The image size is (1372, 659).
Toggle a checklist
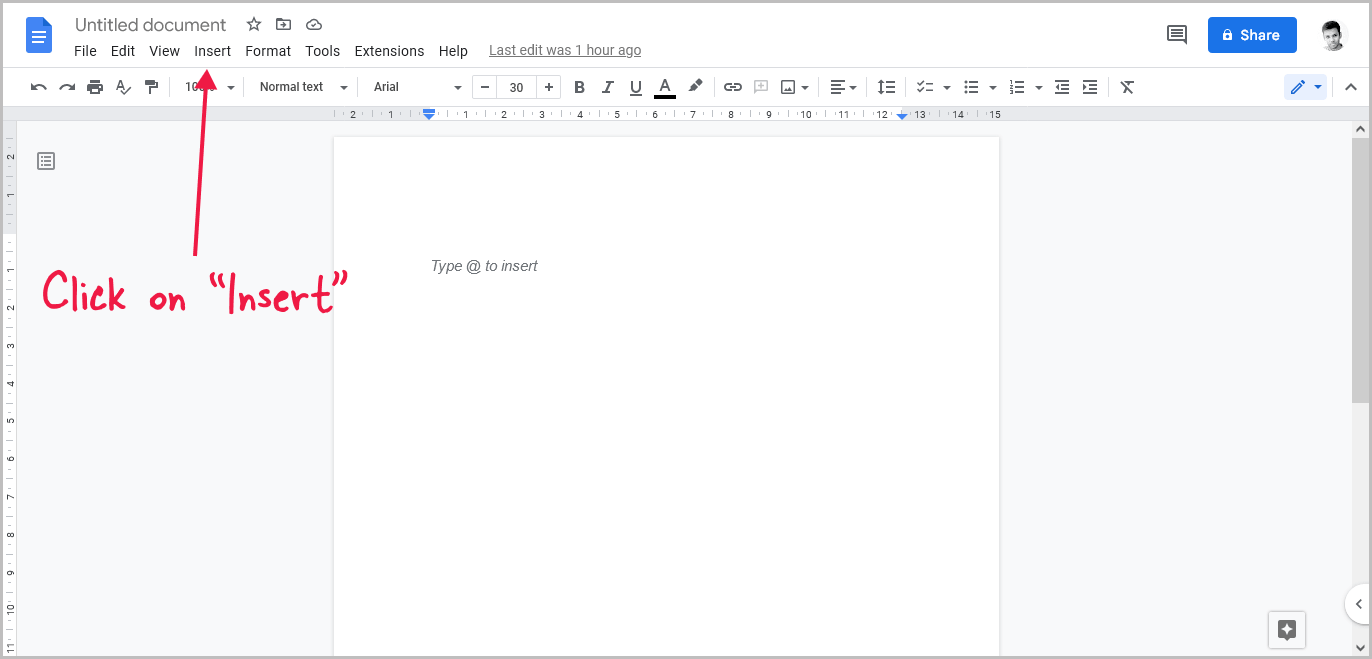coord(925,87)
